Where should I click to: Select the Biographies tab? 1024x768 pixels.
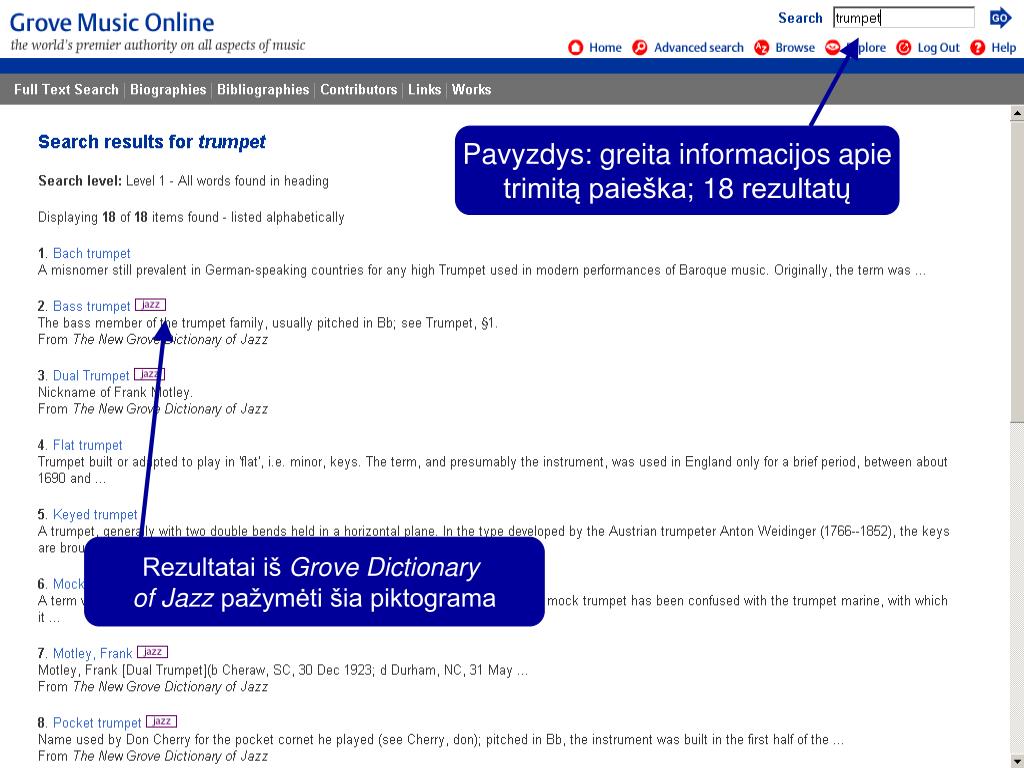point(168,89)
